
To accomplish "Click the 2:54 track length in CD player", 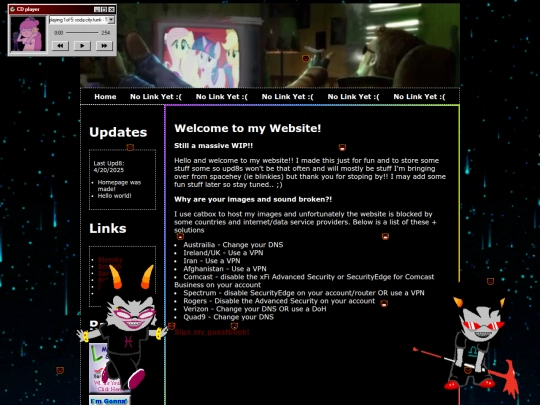I will tap(105, 33).
